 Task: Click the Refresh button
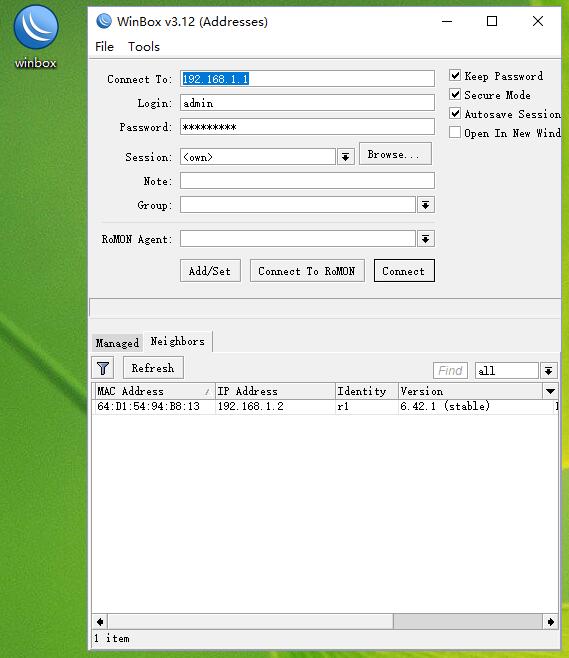click(x=153, y=368)
